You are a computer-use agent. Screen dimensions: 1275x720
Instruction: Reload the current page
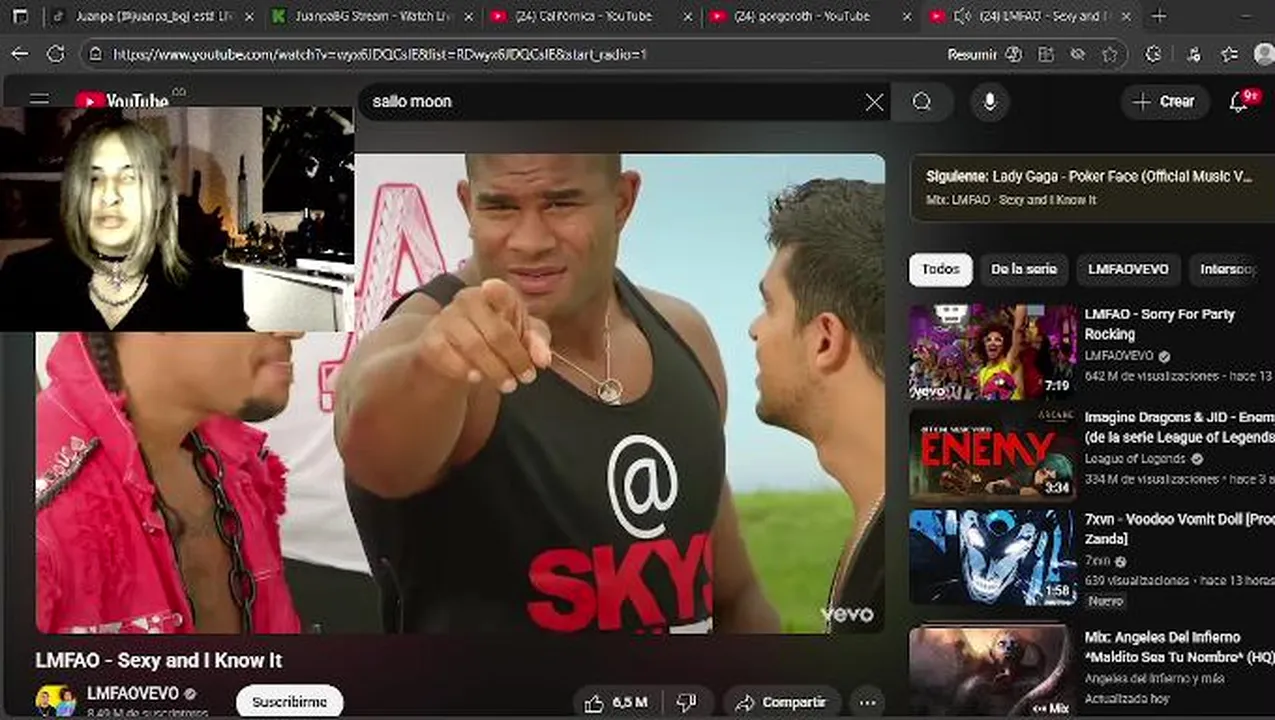[x=56, y=54]
